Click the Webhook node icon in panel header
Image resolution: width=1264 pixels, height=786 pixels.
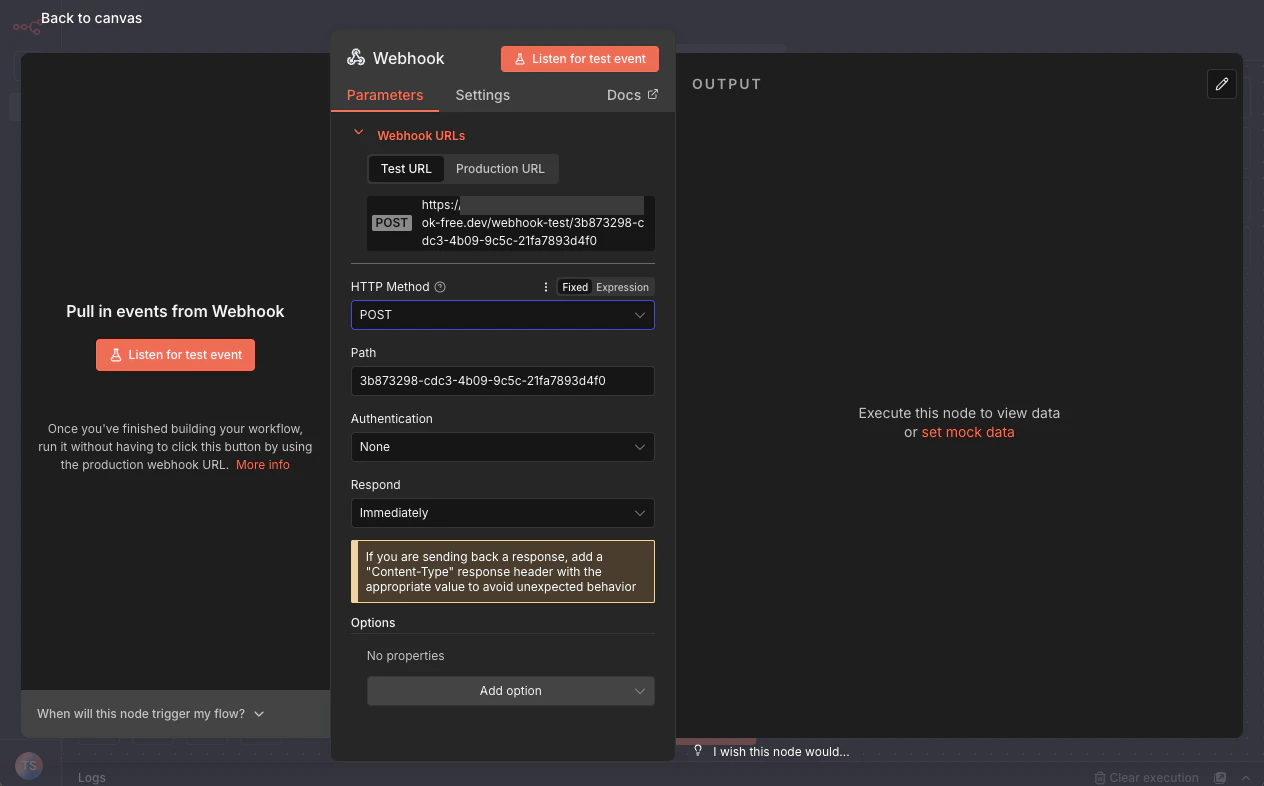356,58
